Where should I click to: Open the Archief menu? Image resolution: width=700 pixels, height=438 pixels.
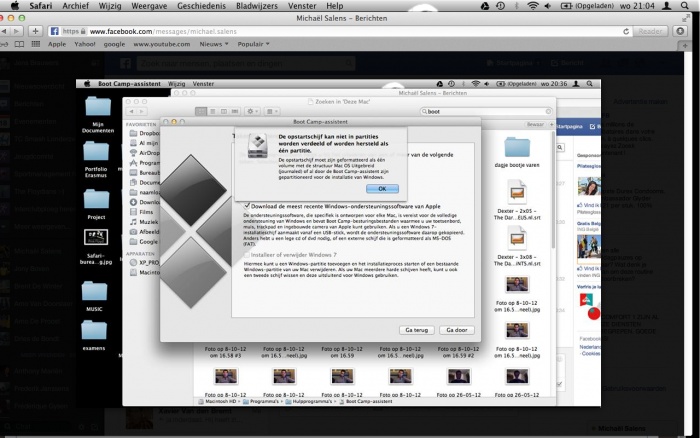(x=75, y=6)
